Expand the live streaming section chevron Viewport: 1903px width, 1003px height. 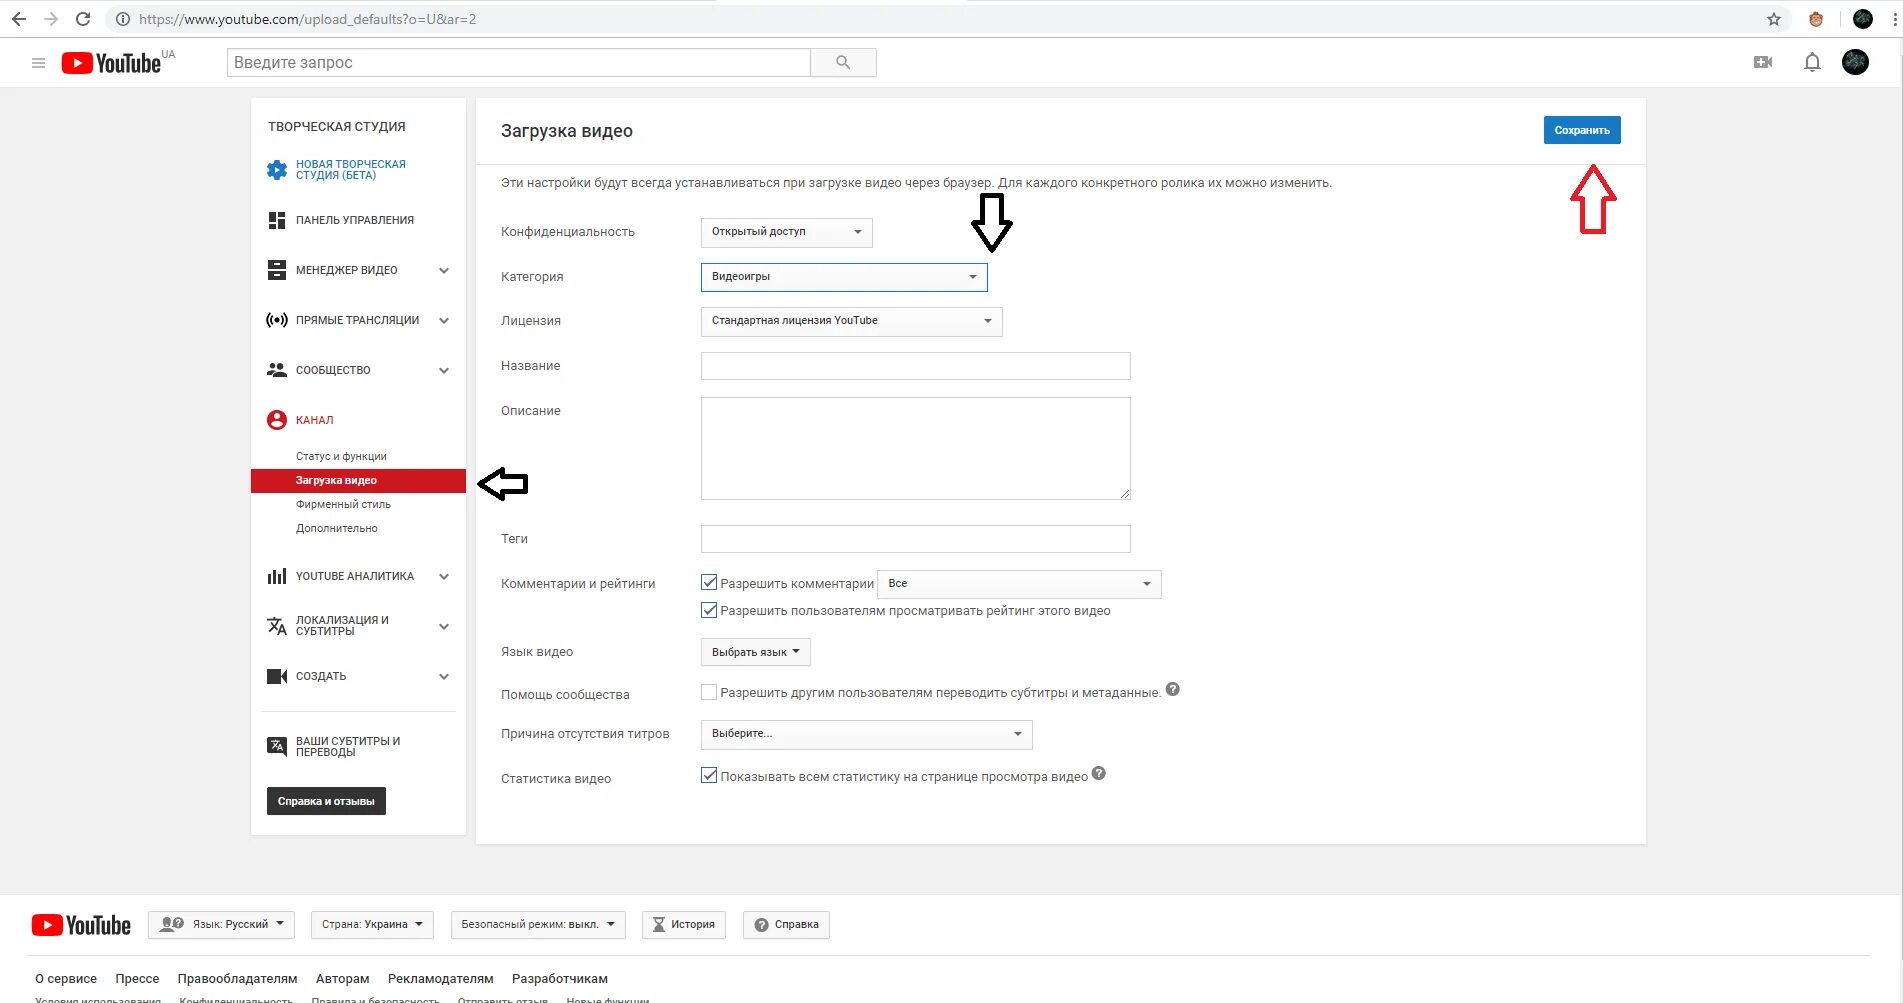[x=444, y=320]
